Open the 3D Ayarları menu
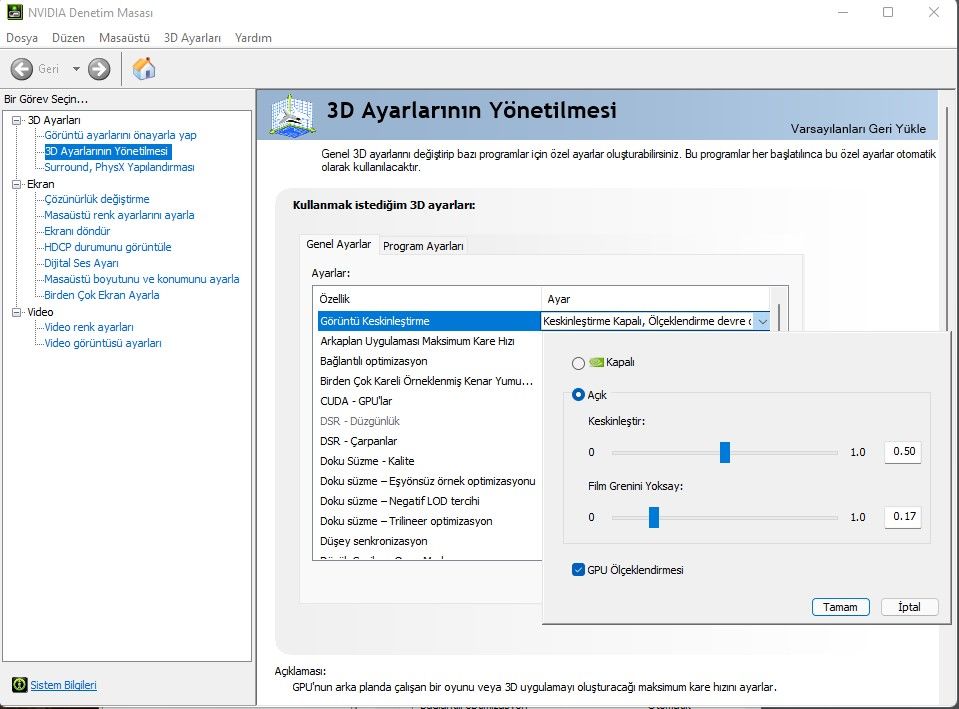959x709 pixels. (192, 38)
